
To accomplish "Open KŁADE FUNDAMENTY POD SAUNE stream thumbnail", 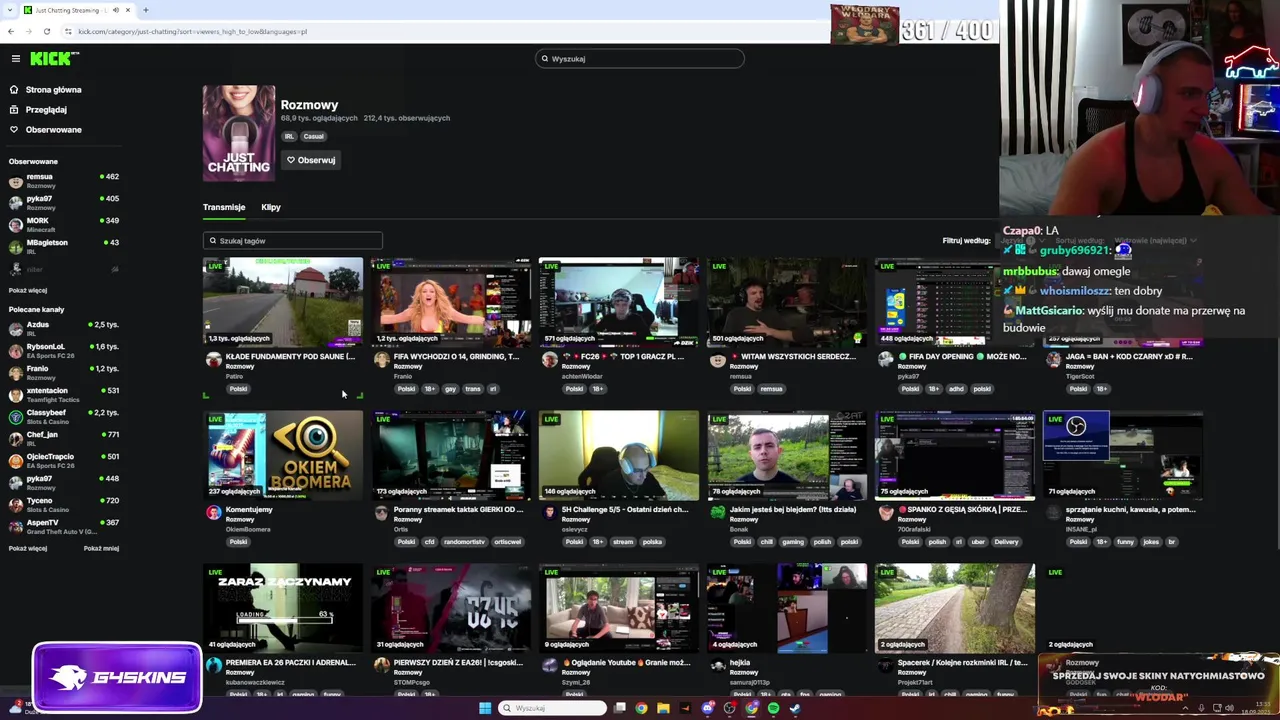I will (x=283, y=302).
